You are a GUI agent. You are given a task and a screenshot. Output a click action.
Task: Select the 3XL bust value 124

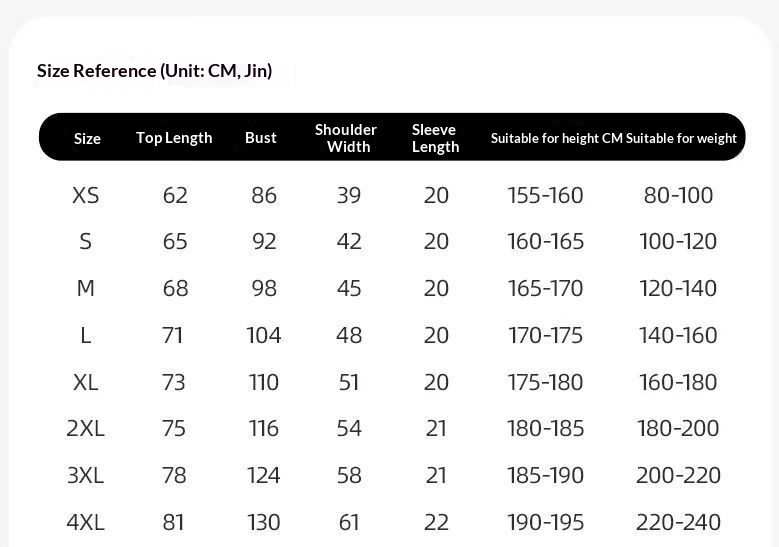click(x=264, y=475)
